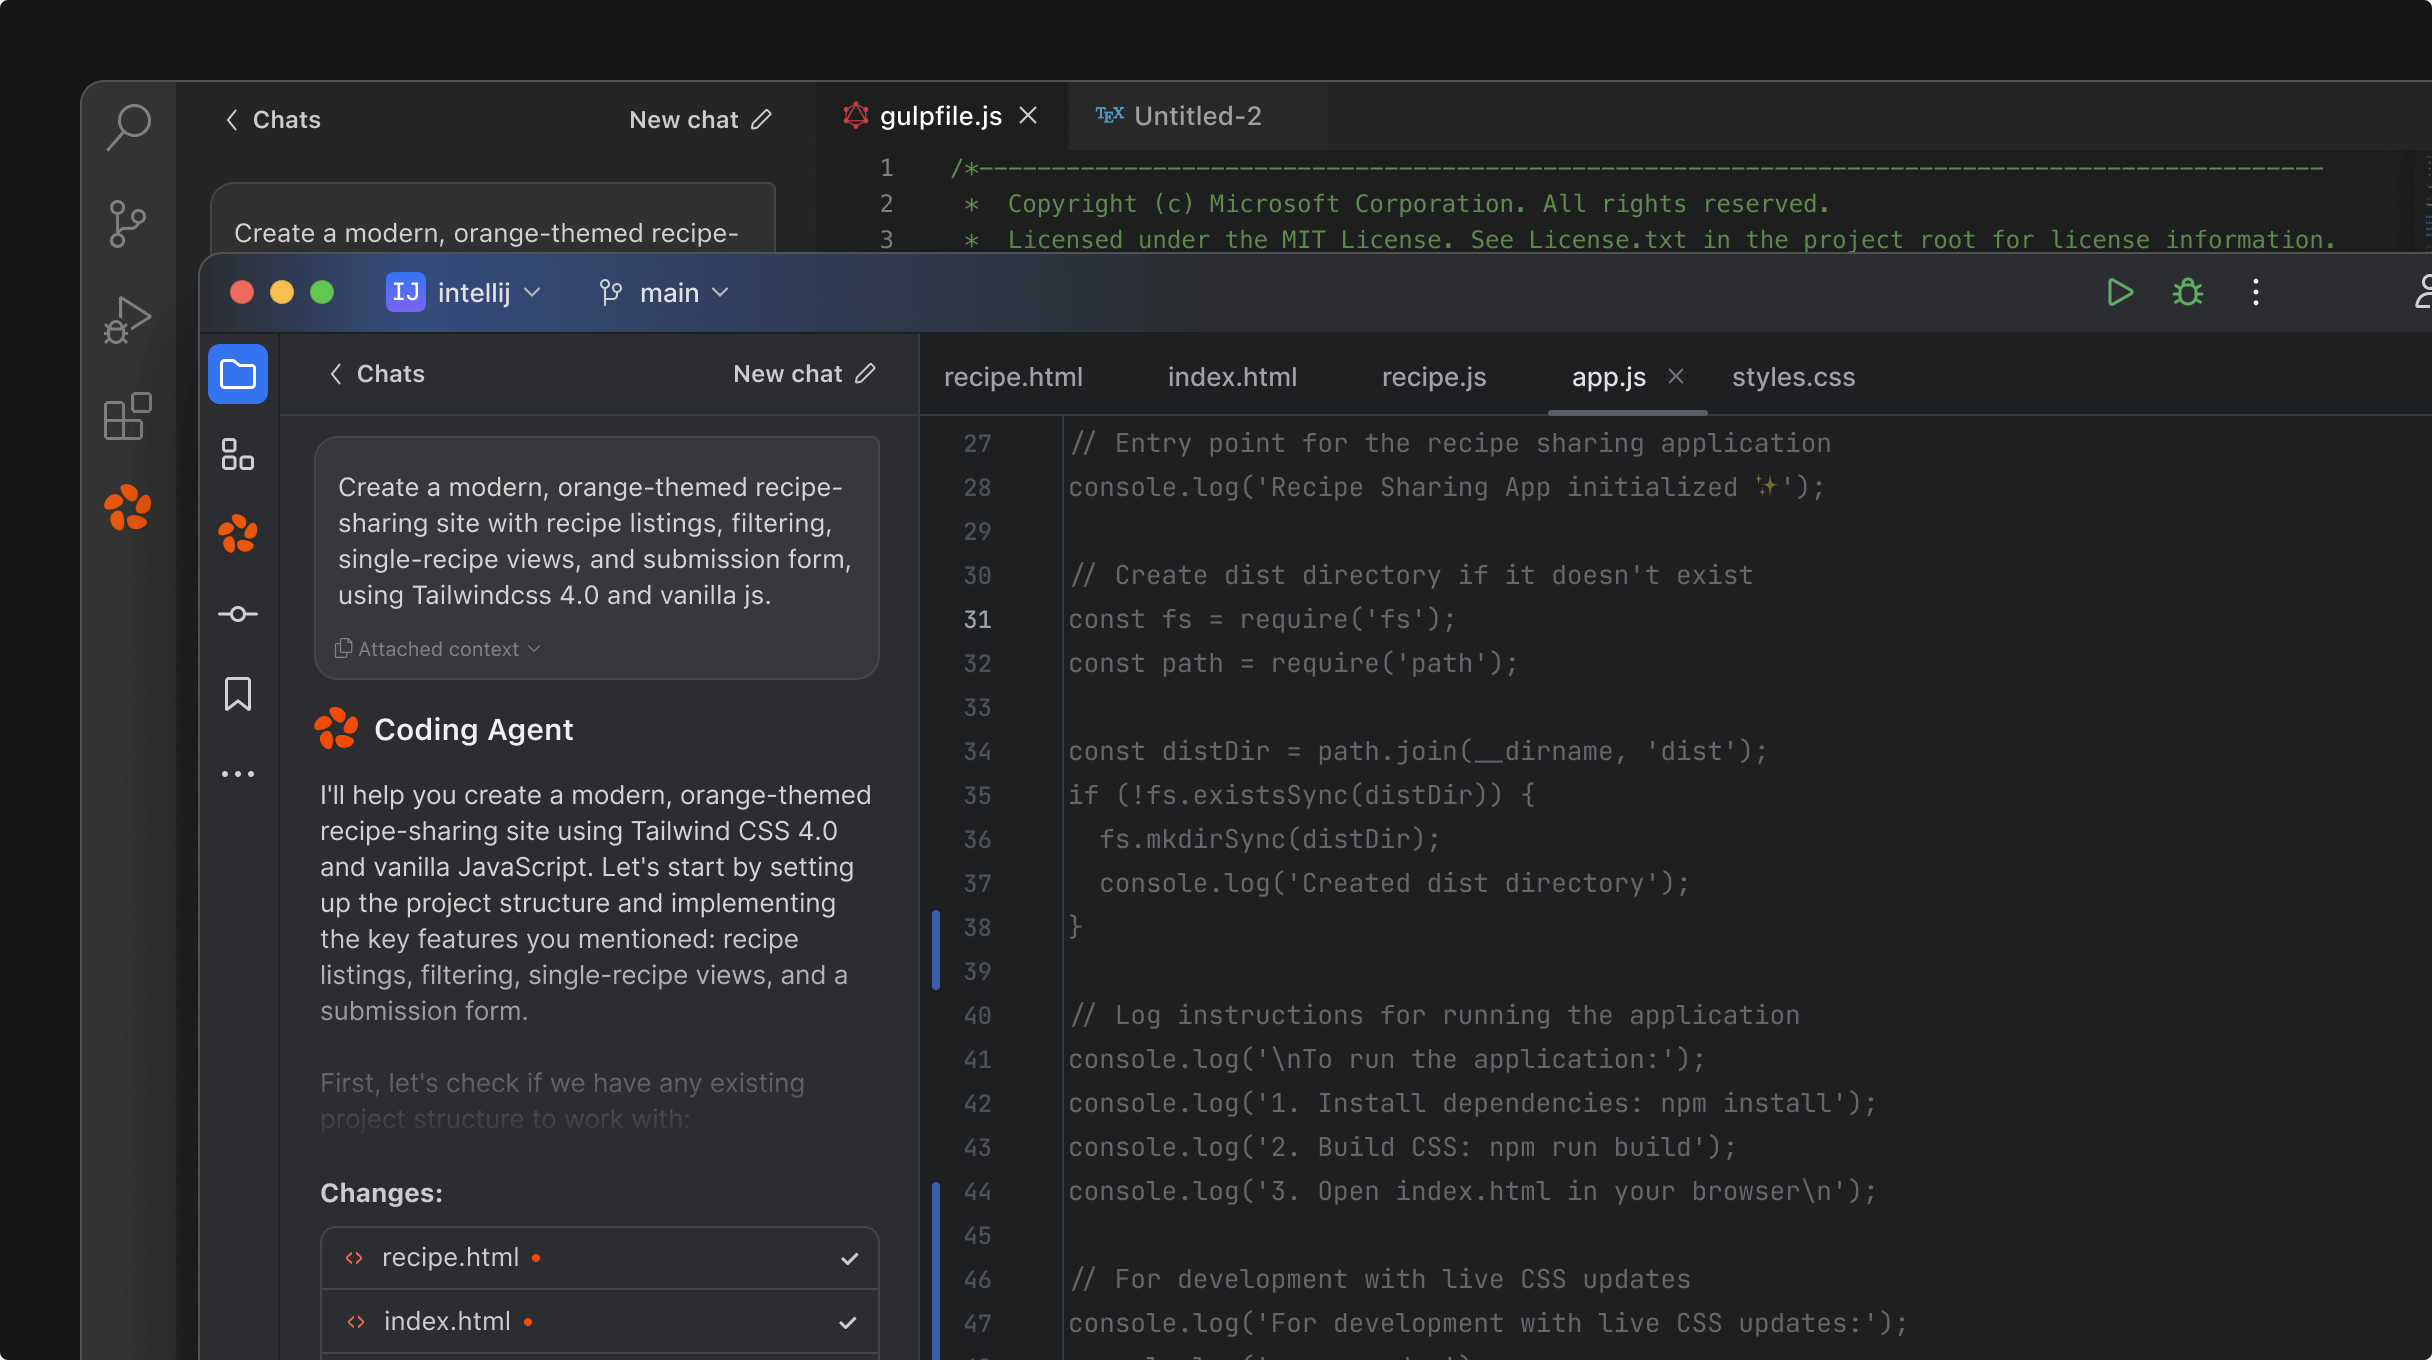Open Search in the background editor sidebar

(126, 127)
